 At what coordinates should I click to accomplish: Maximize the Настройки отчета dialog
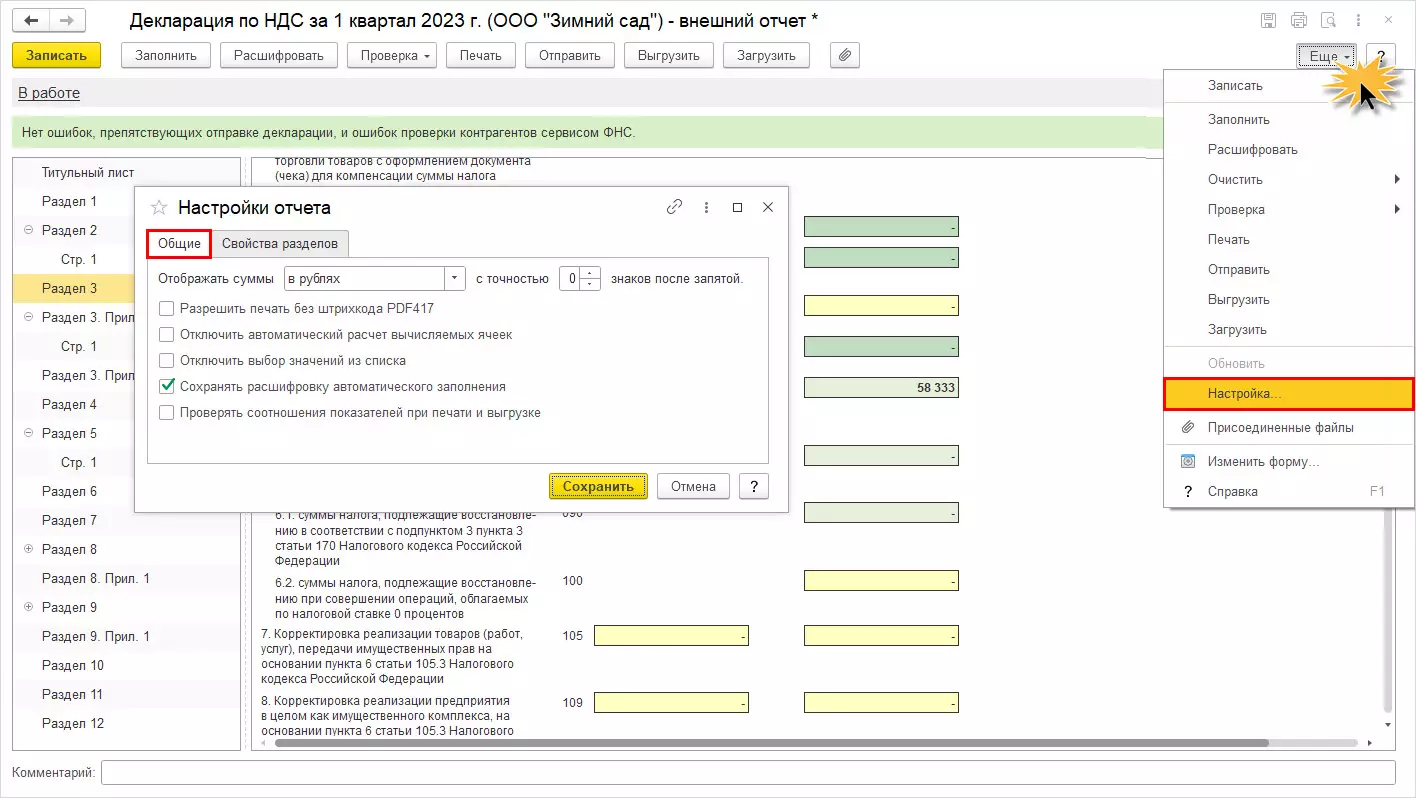pyautogui.click(x=737, y=207)
